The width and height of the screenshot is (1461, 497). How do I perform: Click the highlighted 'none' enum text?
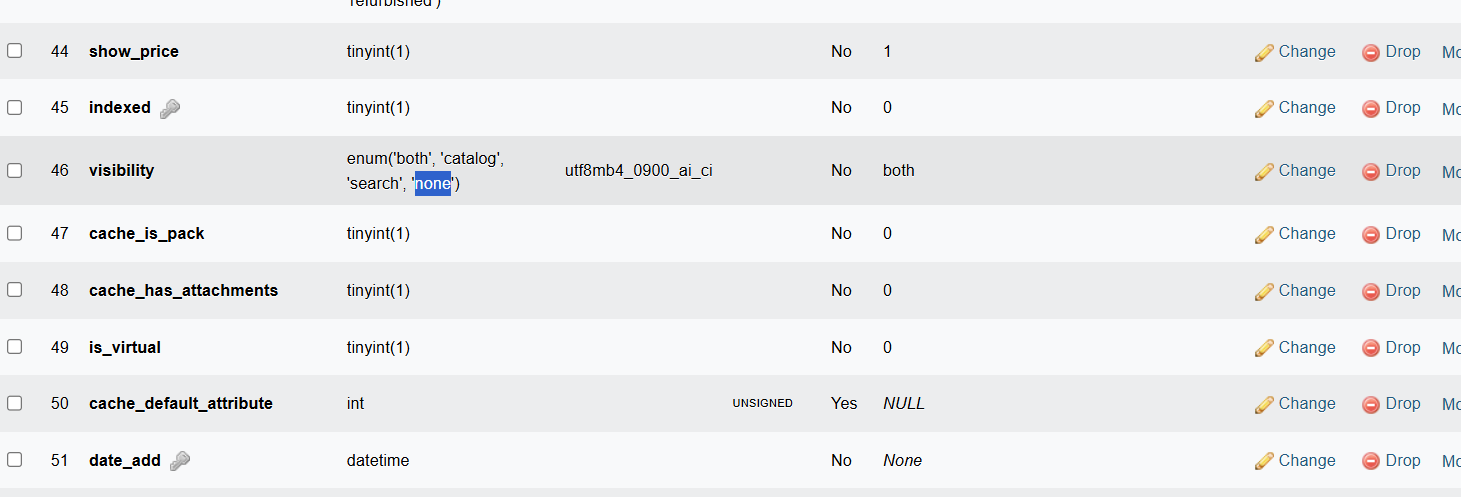click(433, 184)
